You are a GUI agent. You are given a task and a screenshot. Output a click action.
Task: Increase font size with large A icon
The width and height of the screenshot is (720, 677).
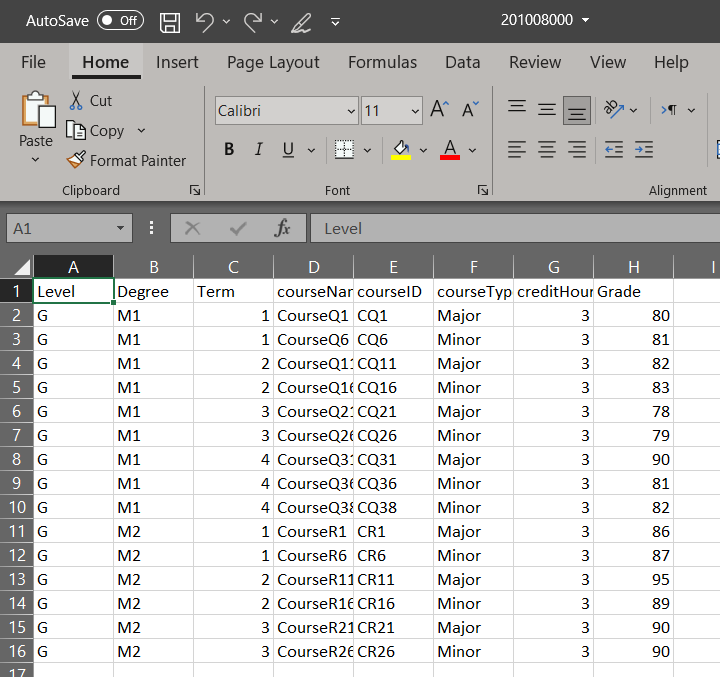tap(439, 110)
